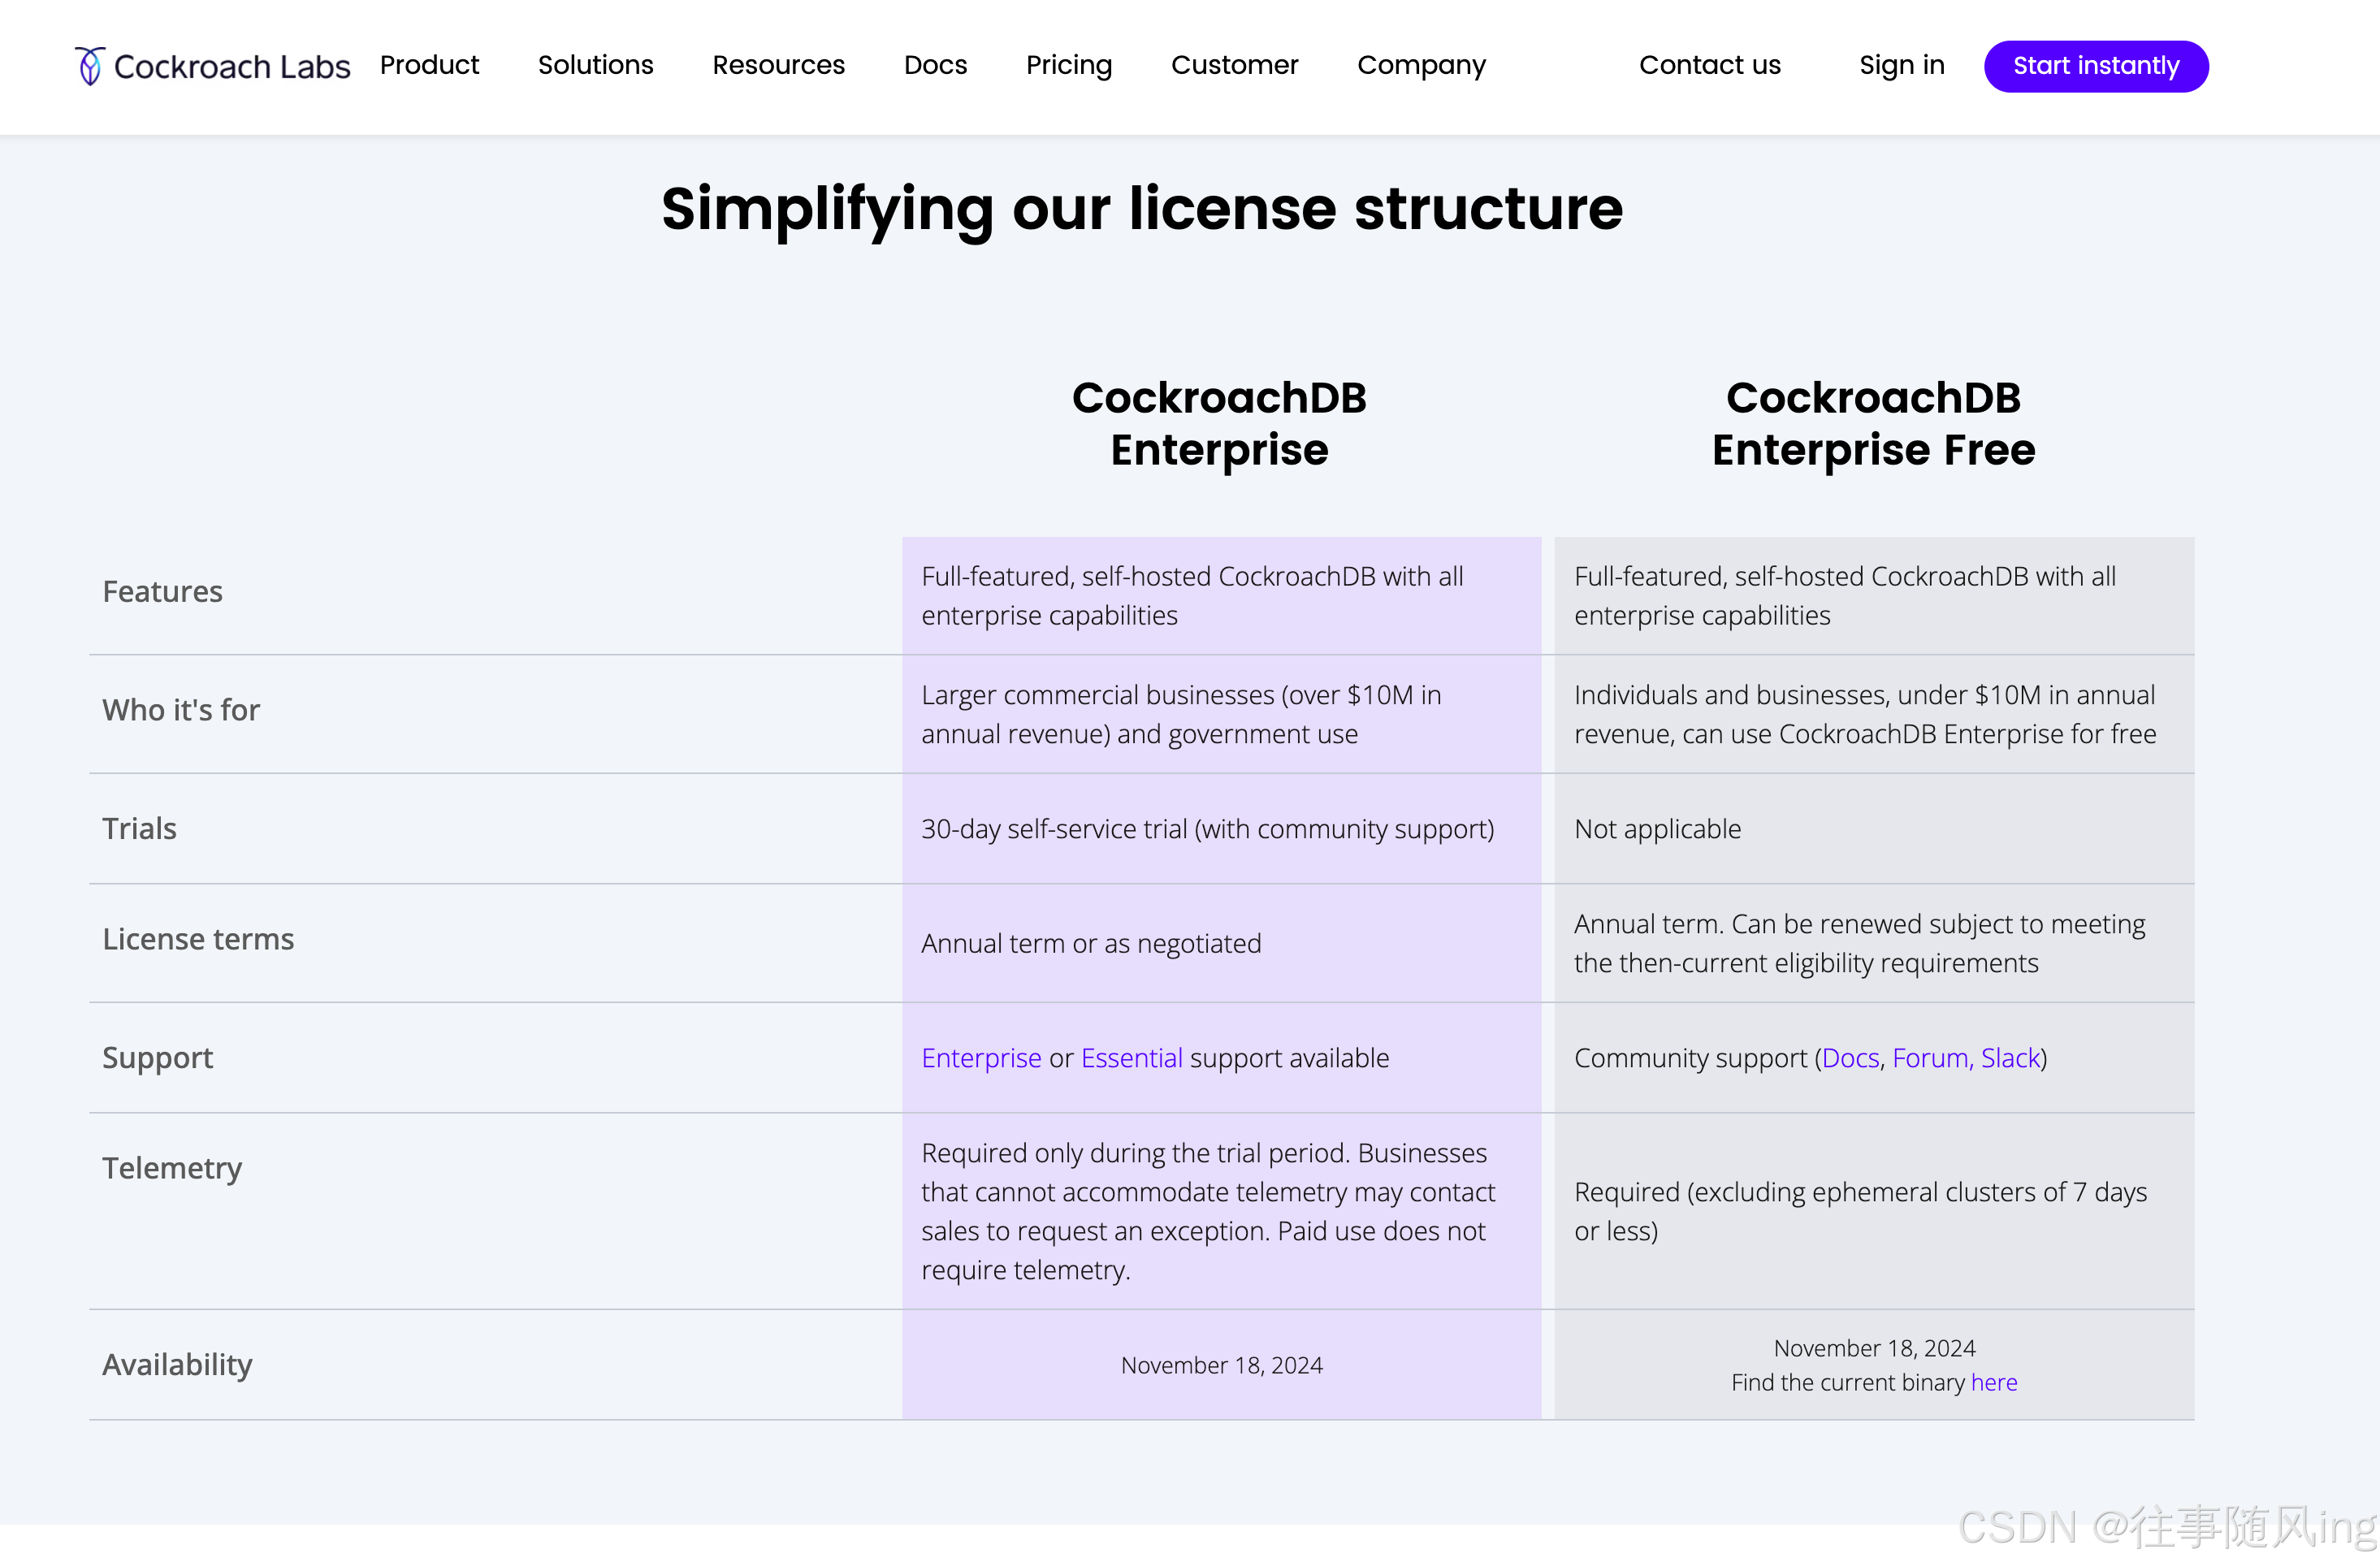The width and height of the screenshot is (2380, 1566).
Task: Expand the Resources menu
Action: tap(778, 65)
